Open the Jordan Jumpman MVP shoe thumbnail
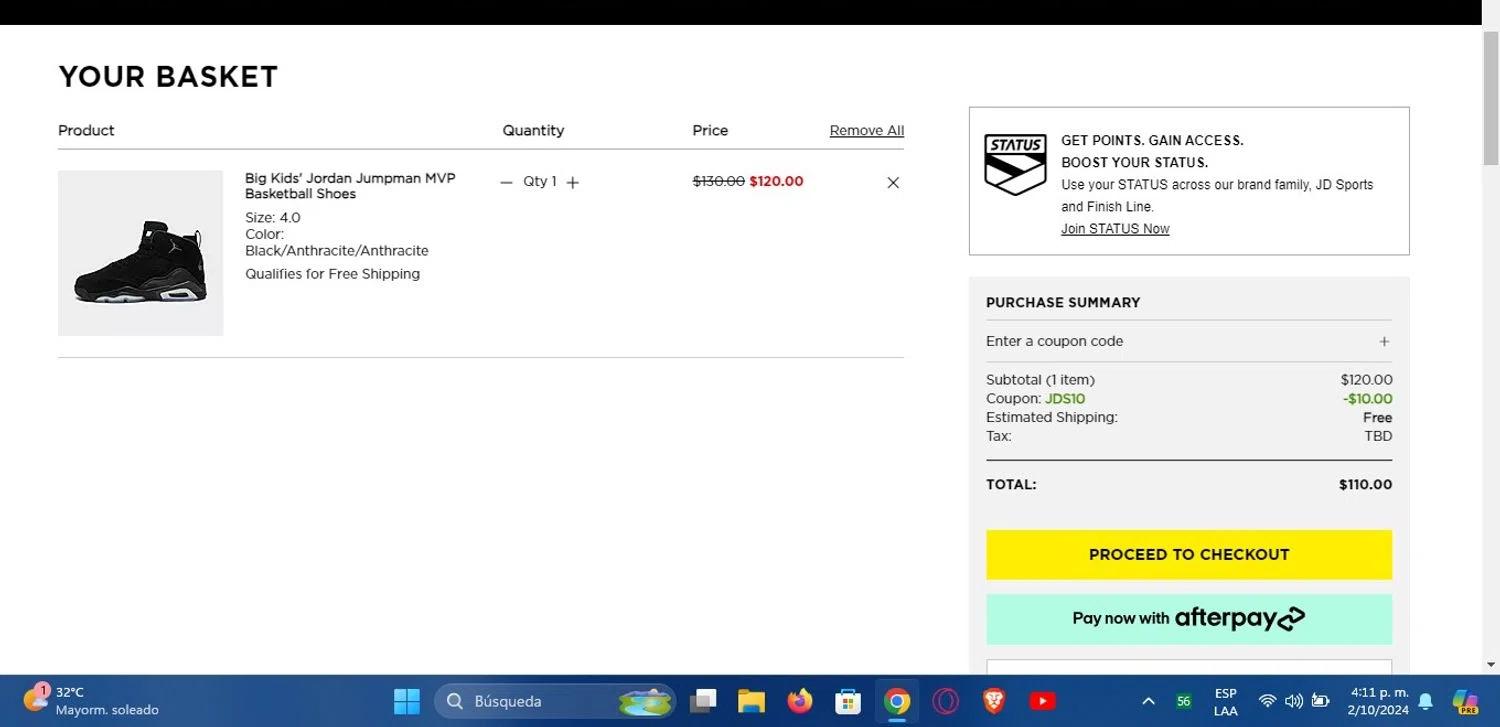 pyautogui.click(x=140, y=253)
